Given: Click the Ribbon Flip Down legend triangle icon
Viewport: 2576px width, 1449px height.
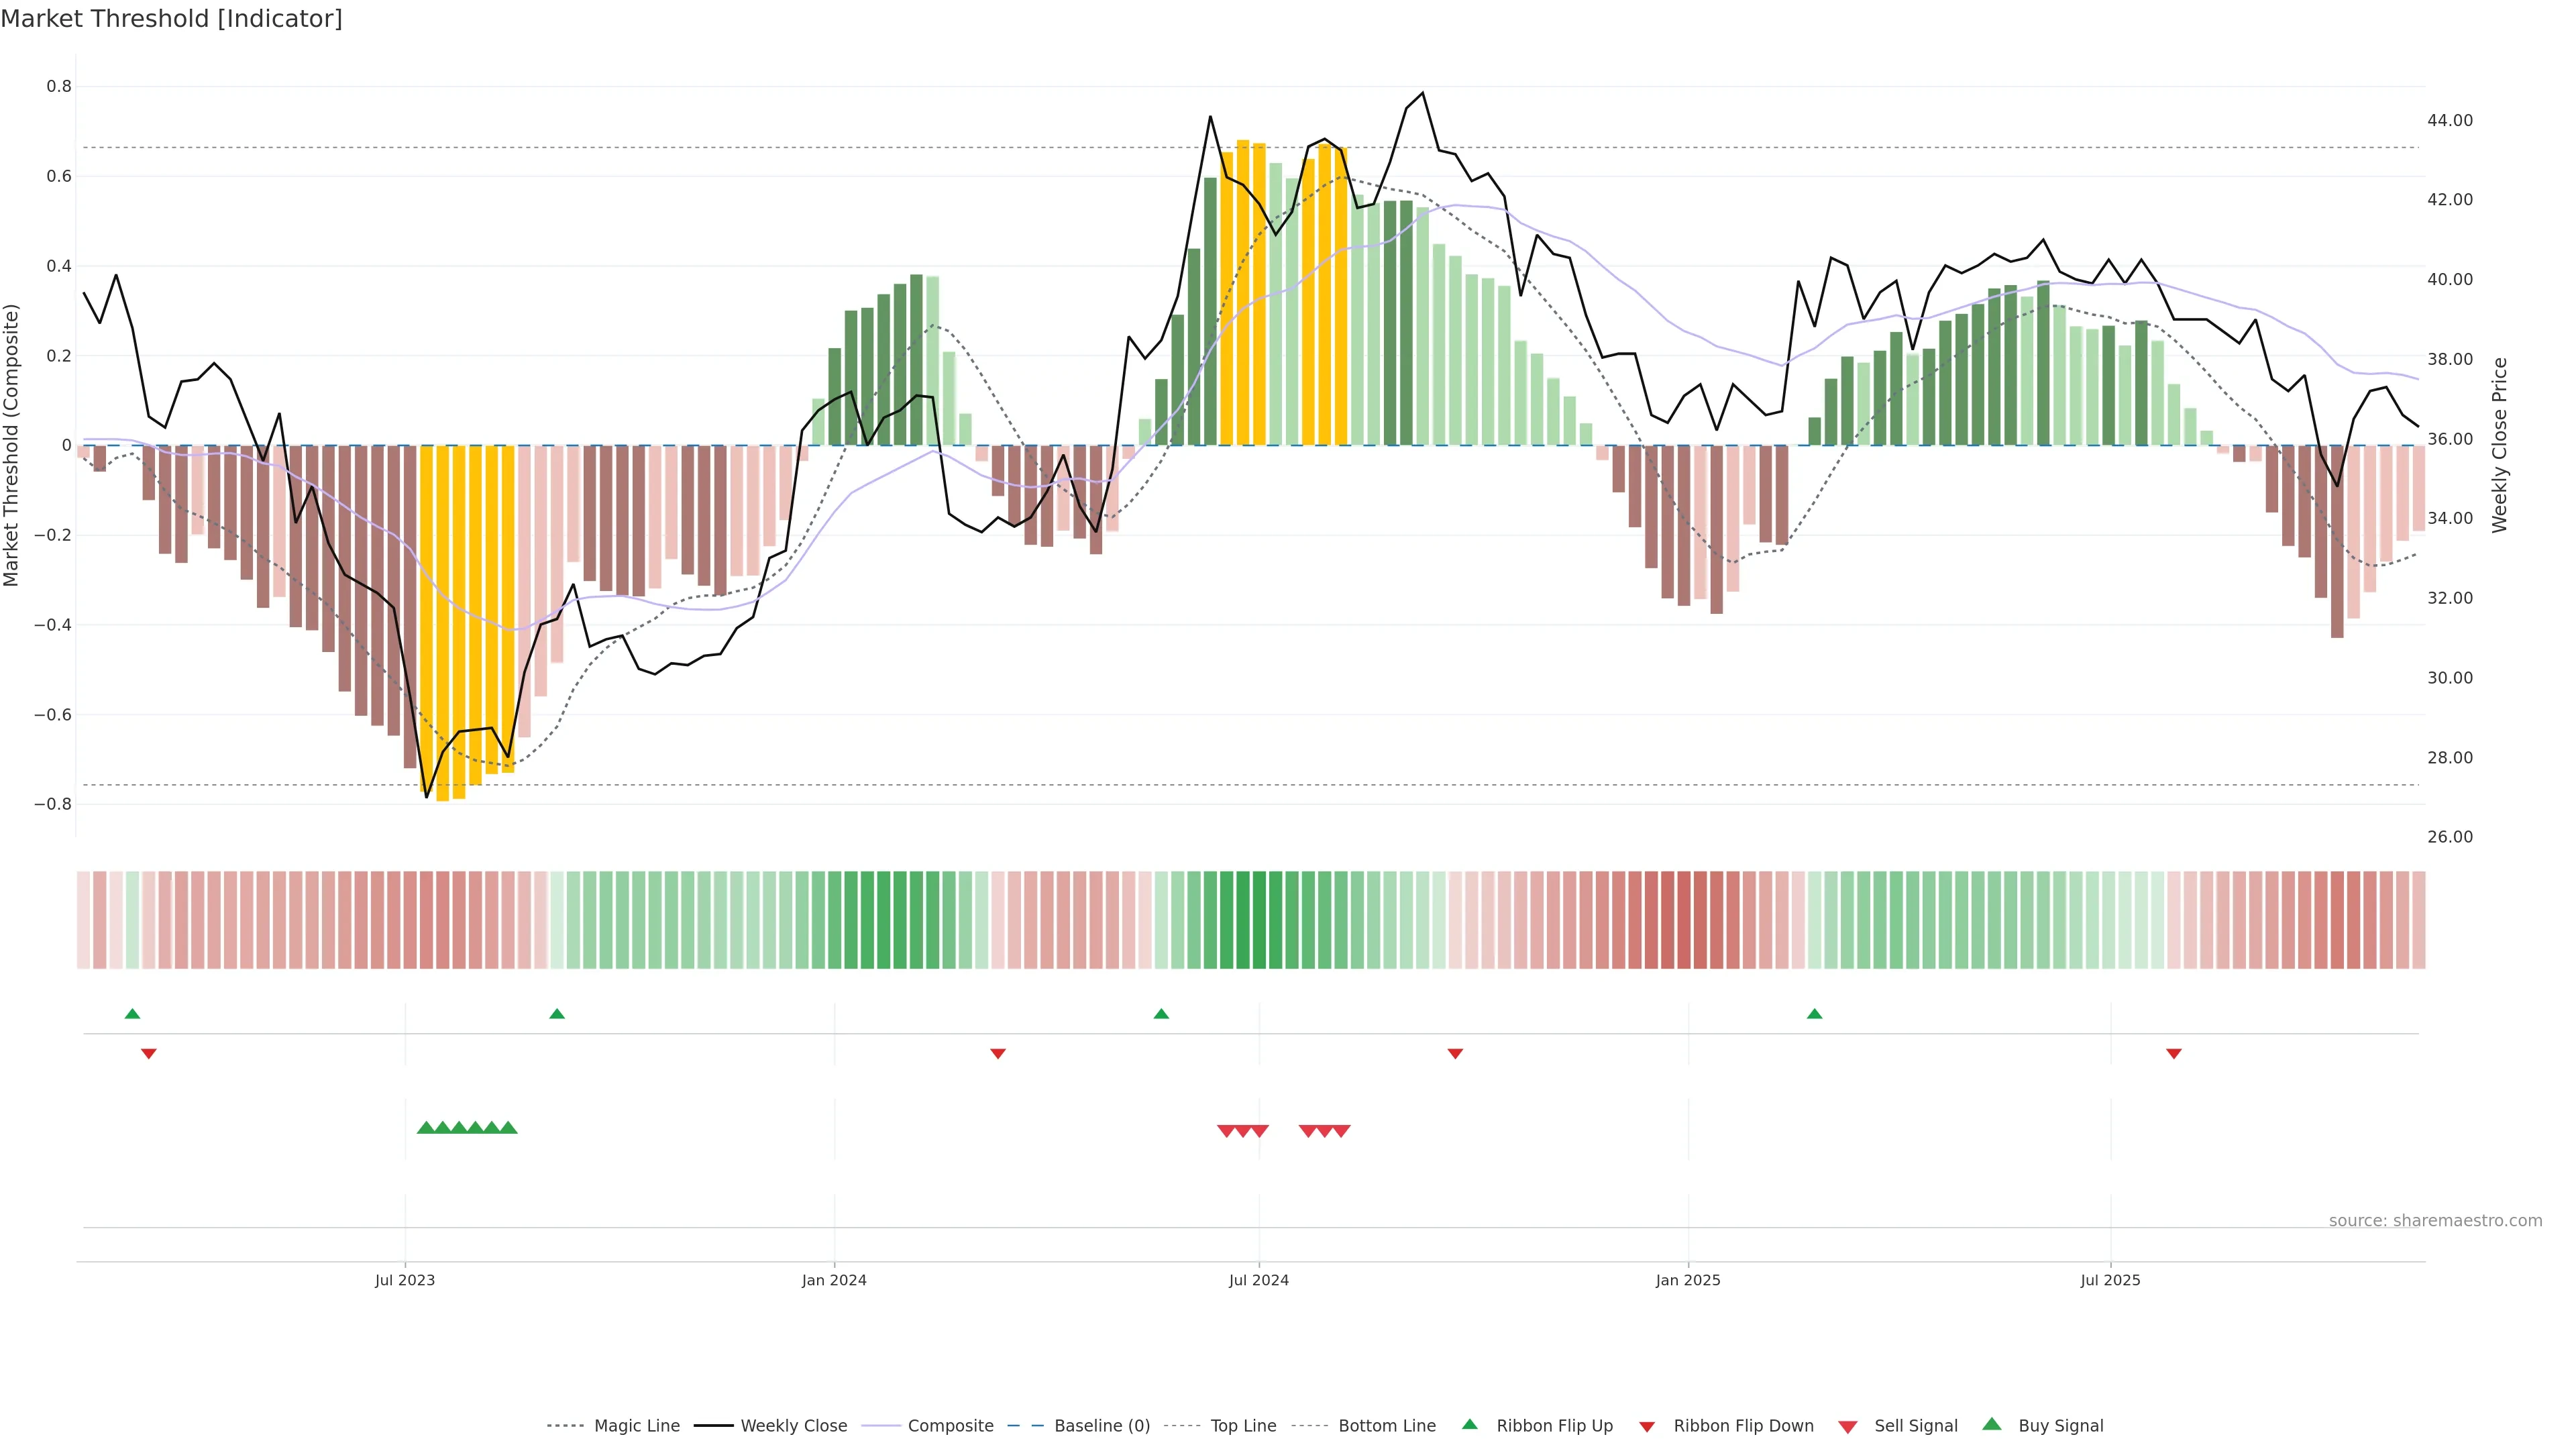Looking at the screenshot, I should pyautogui.click(x=1646, y=1427).
